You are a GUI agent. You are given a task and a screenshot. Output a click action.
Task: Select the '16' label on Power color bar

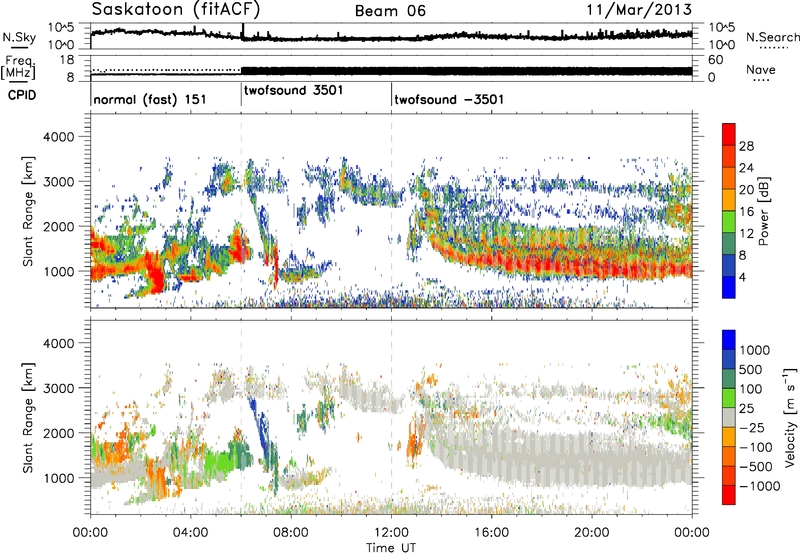point(746,212)
